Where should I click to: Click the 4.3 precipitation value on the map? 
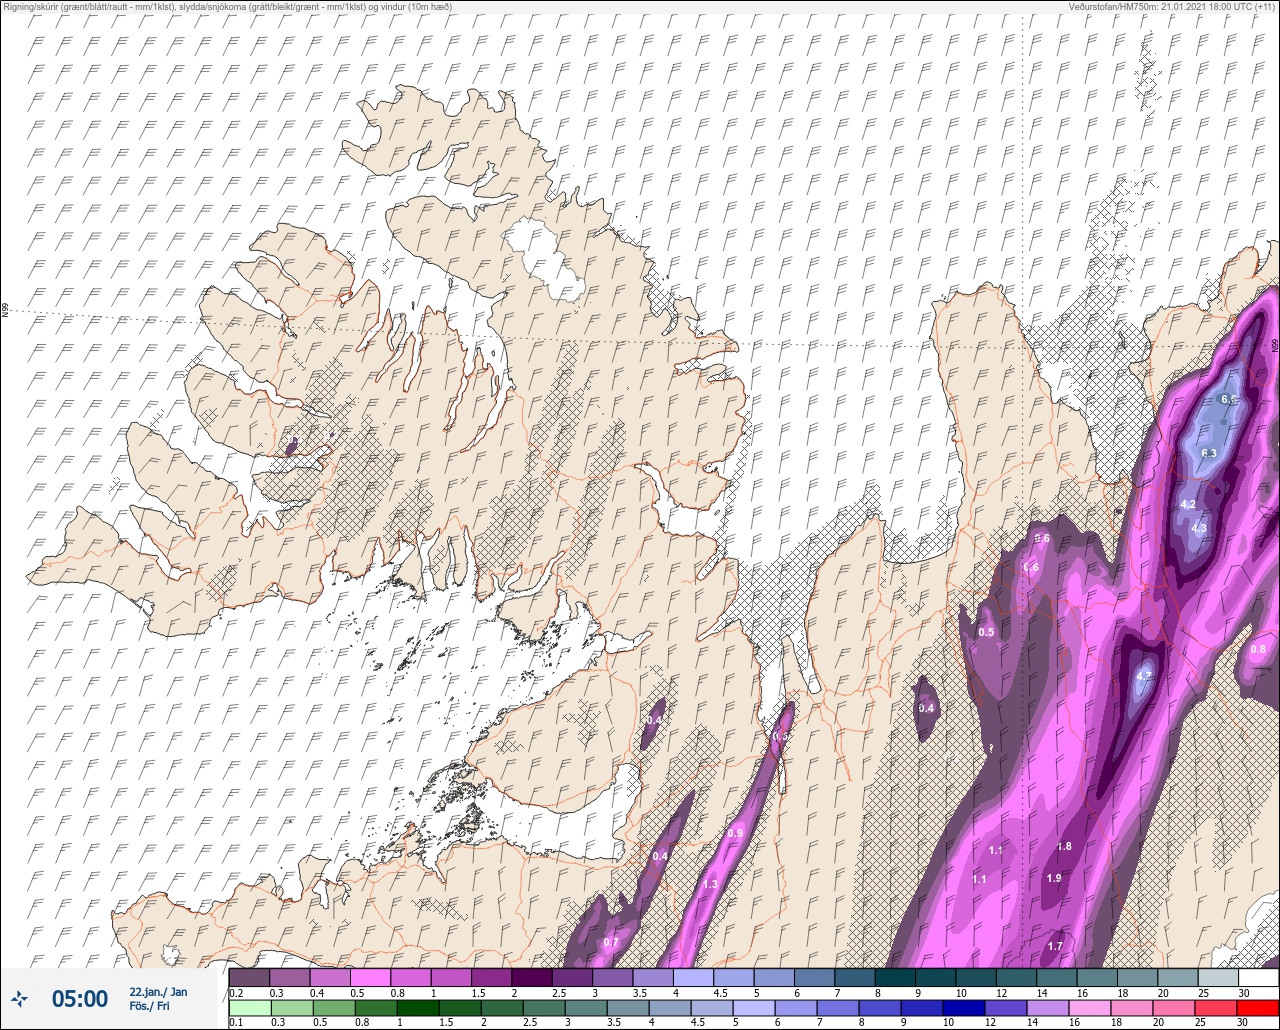pos(1199,528)
